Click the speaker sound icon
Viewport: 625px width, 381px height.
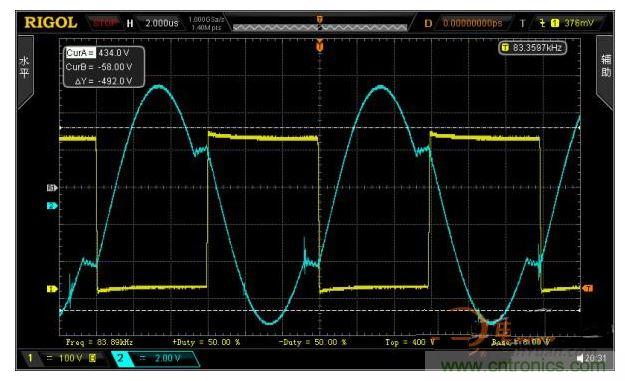tap(580, 358)
